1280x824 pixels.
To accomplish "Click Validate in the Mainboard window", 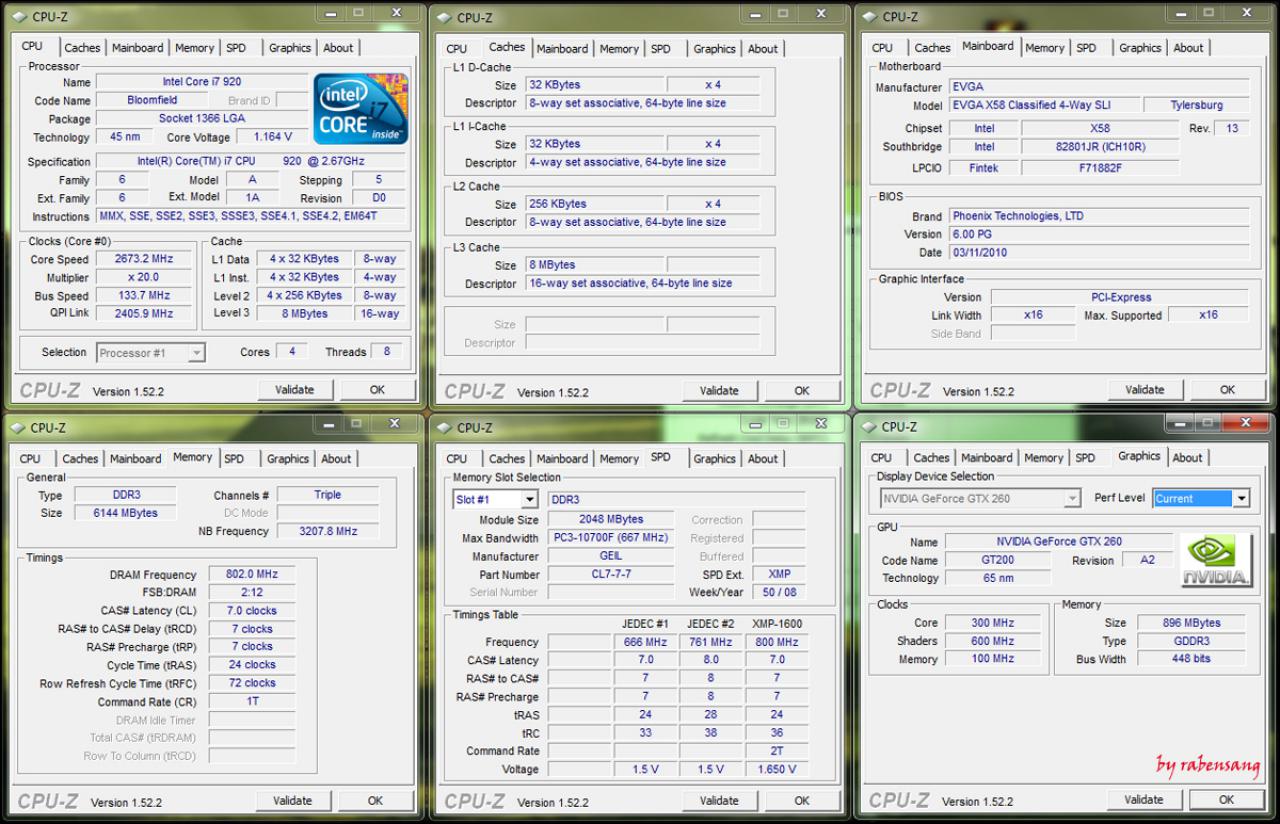I will (x=1144, y=390).
